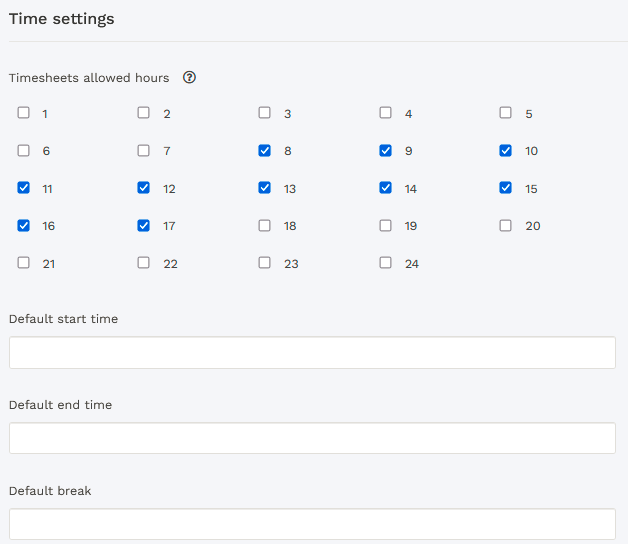This screenshot has height=544, width=628.
Task: Uncheck the hour 15 checkbox
Action: coord(506,188)
